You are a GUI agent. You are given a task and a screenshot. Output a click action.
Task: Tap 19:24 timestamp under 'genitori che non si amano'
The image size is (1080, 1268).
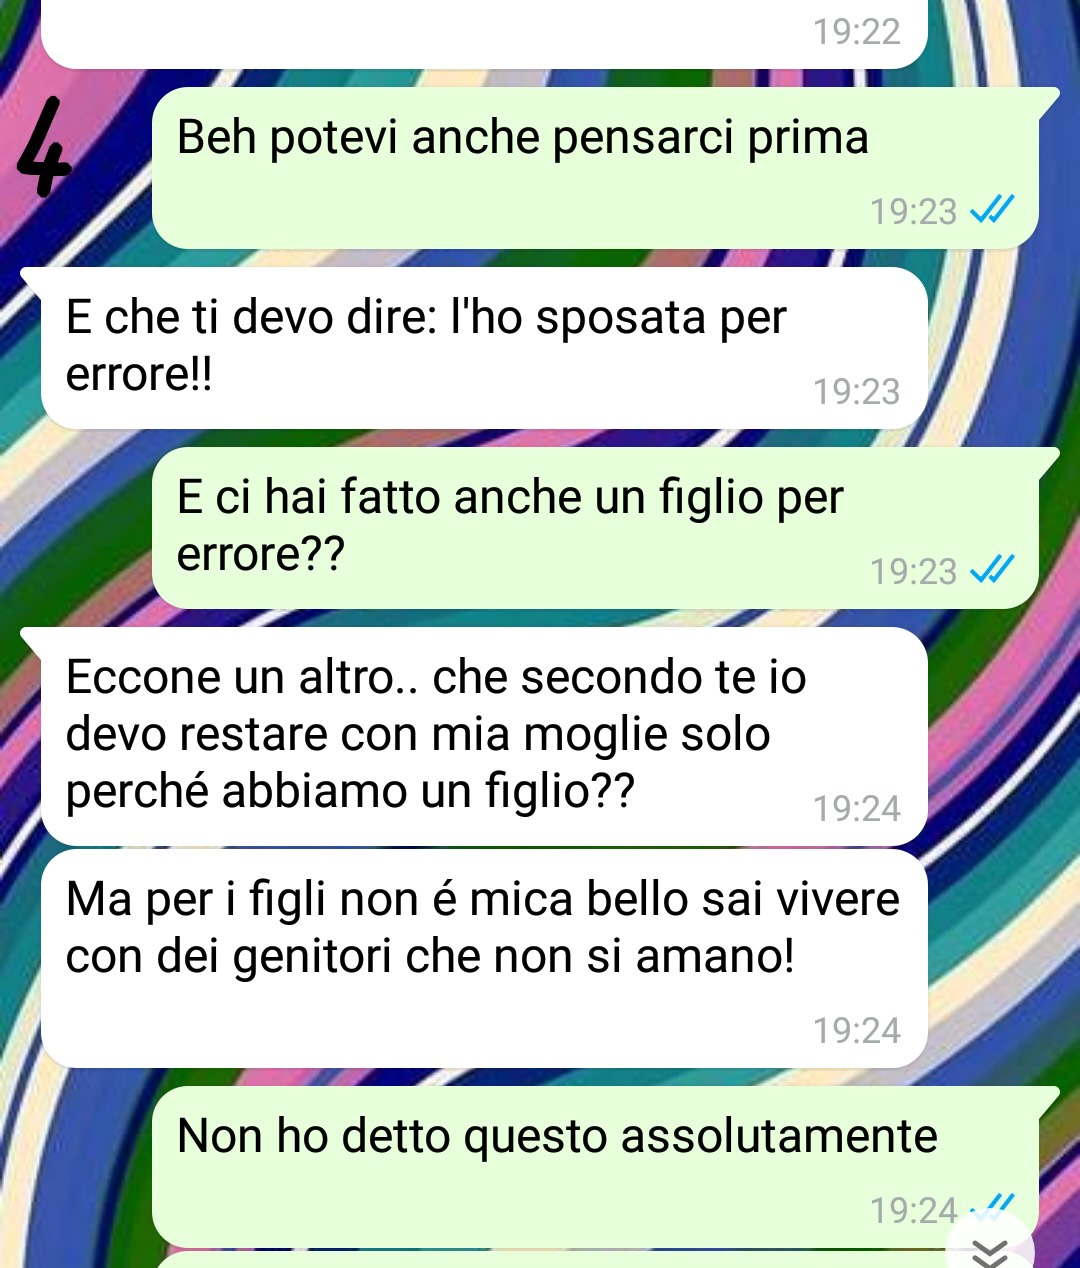(x=857, y=1031)
